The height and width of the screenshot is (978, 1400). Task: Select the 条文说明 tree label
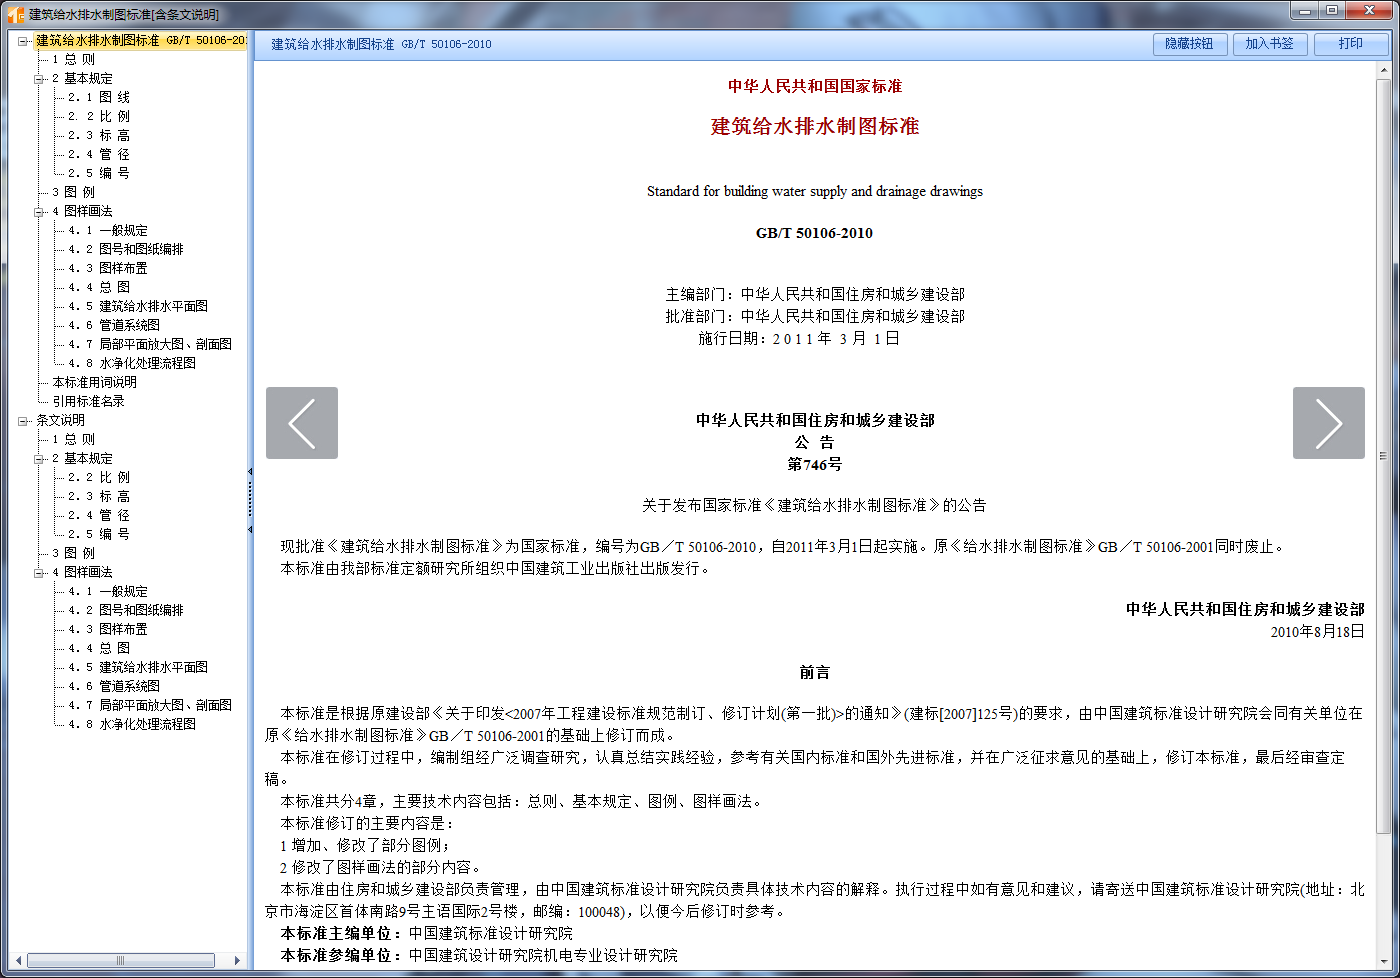pos(61,421)
